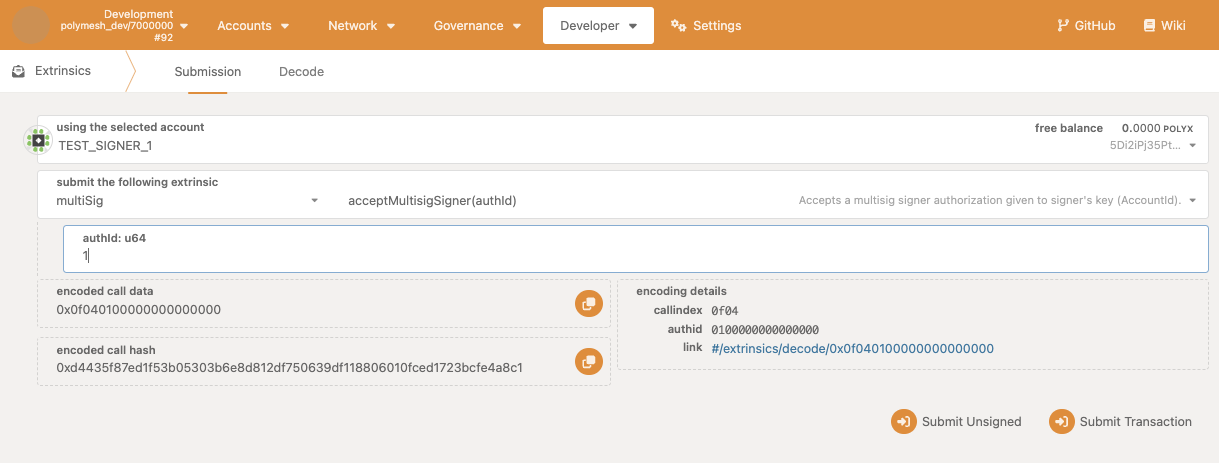Click the Wiki book icon

point(1149,26)
